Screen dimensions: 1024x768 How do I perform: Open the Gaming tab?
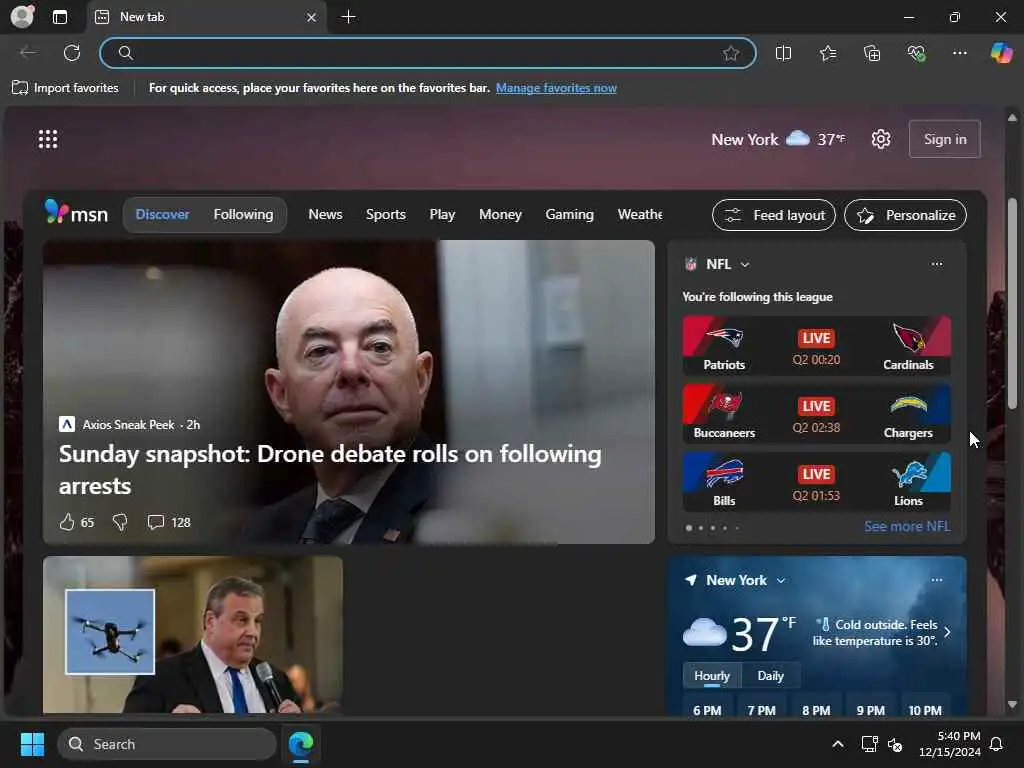(x=569, y=214)
